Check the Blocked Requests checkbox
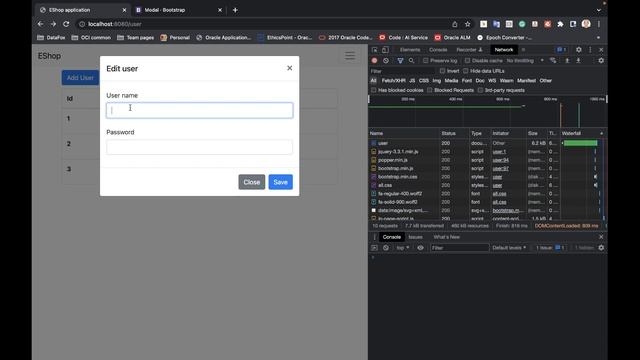The width and height of the screenshot is (640, 360). pyautogui.click(x=429, y=90)
